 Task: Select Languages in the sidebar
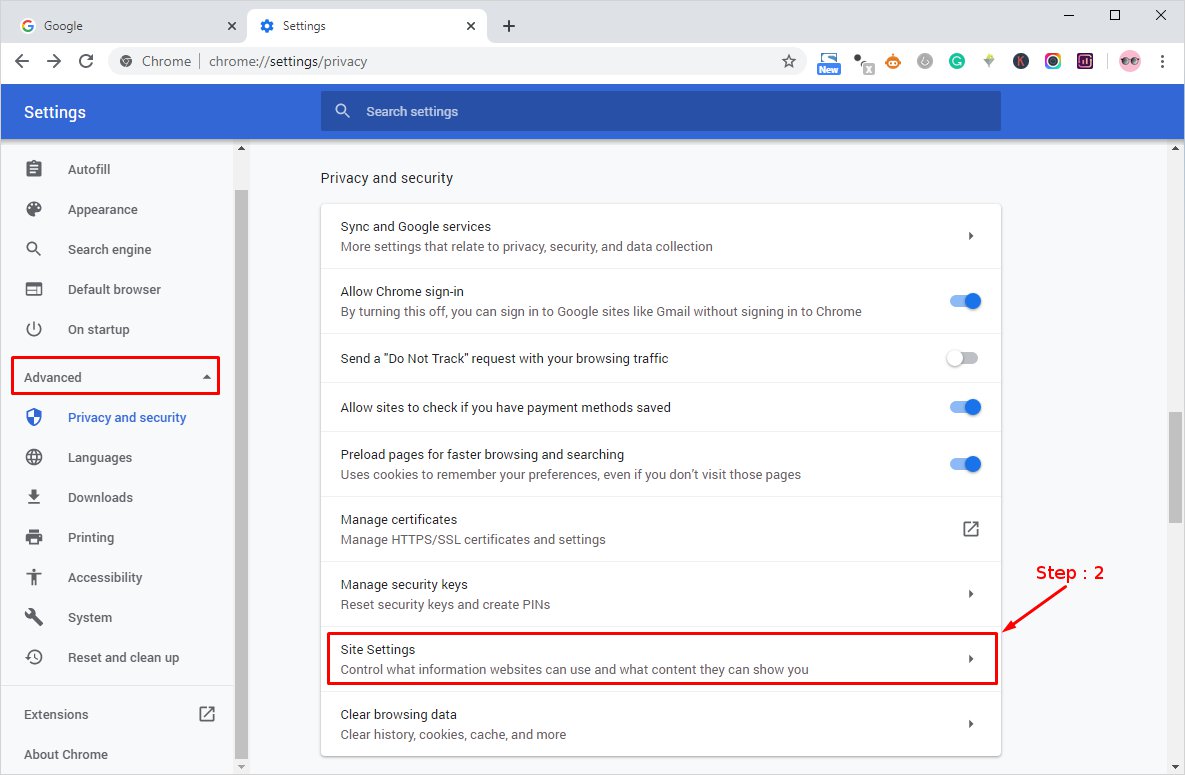click(x=100, y=457)
